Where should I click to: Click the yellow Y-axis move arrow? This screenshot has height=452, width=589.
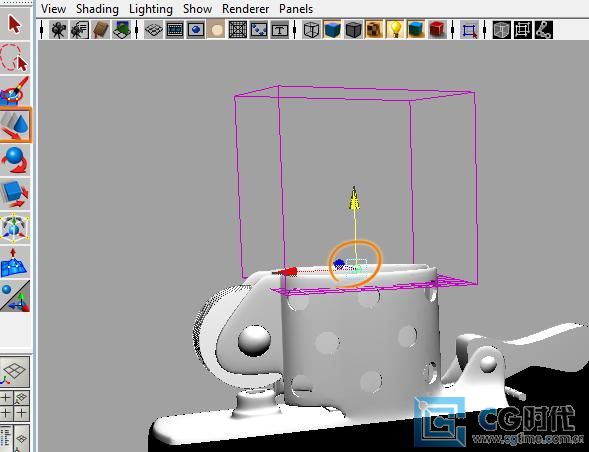354,198
